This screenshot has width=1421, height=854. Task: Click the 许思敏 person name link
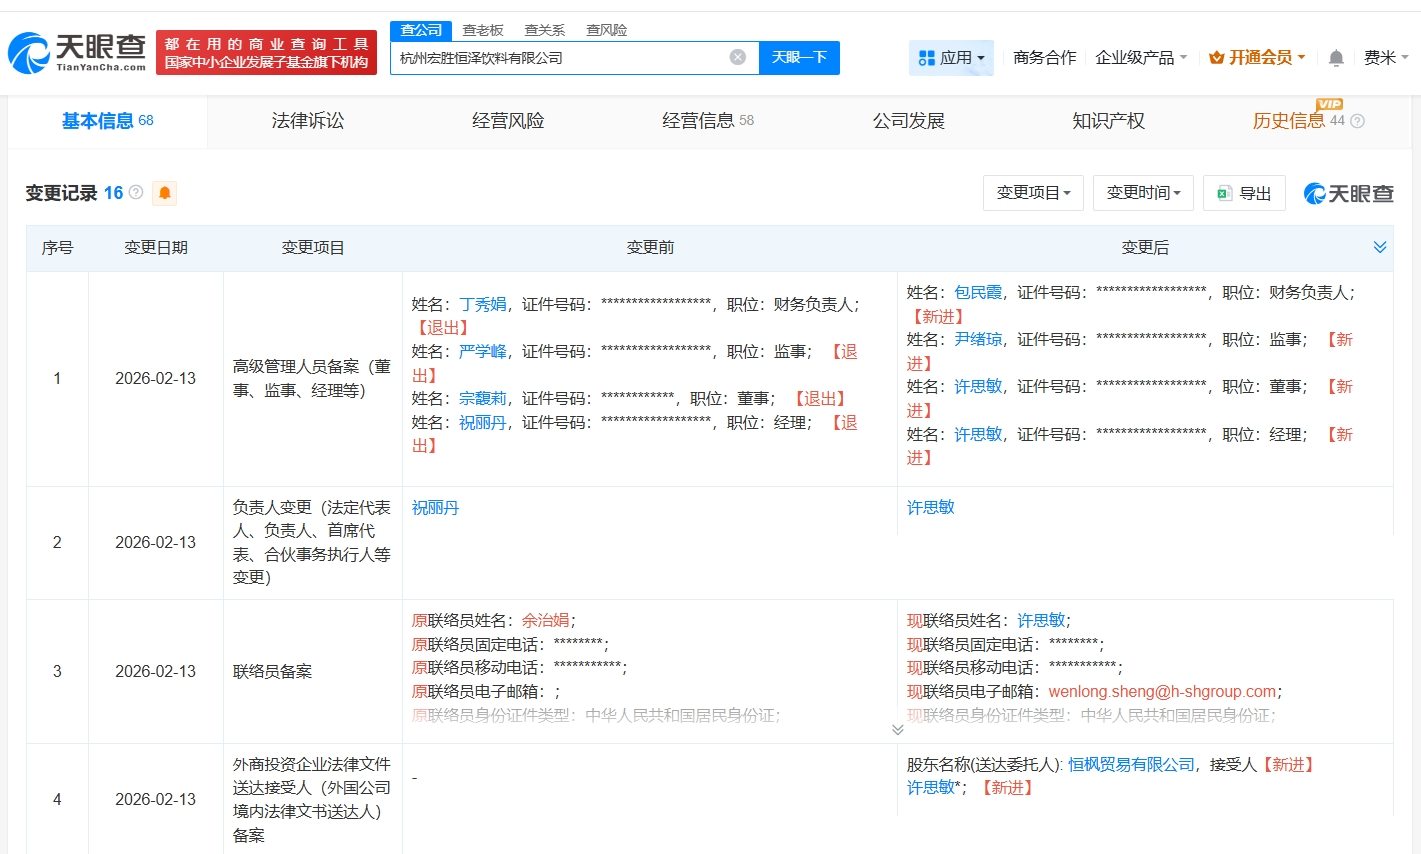click(x=930, y=507)
